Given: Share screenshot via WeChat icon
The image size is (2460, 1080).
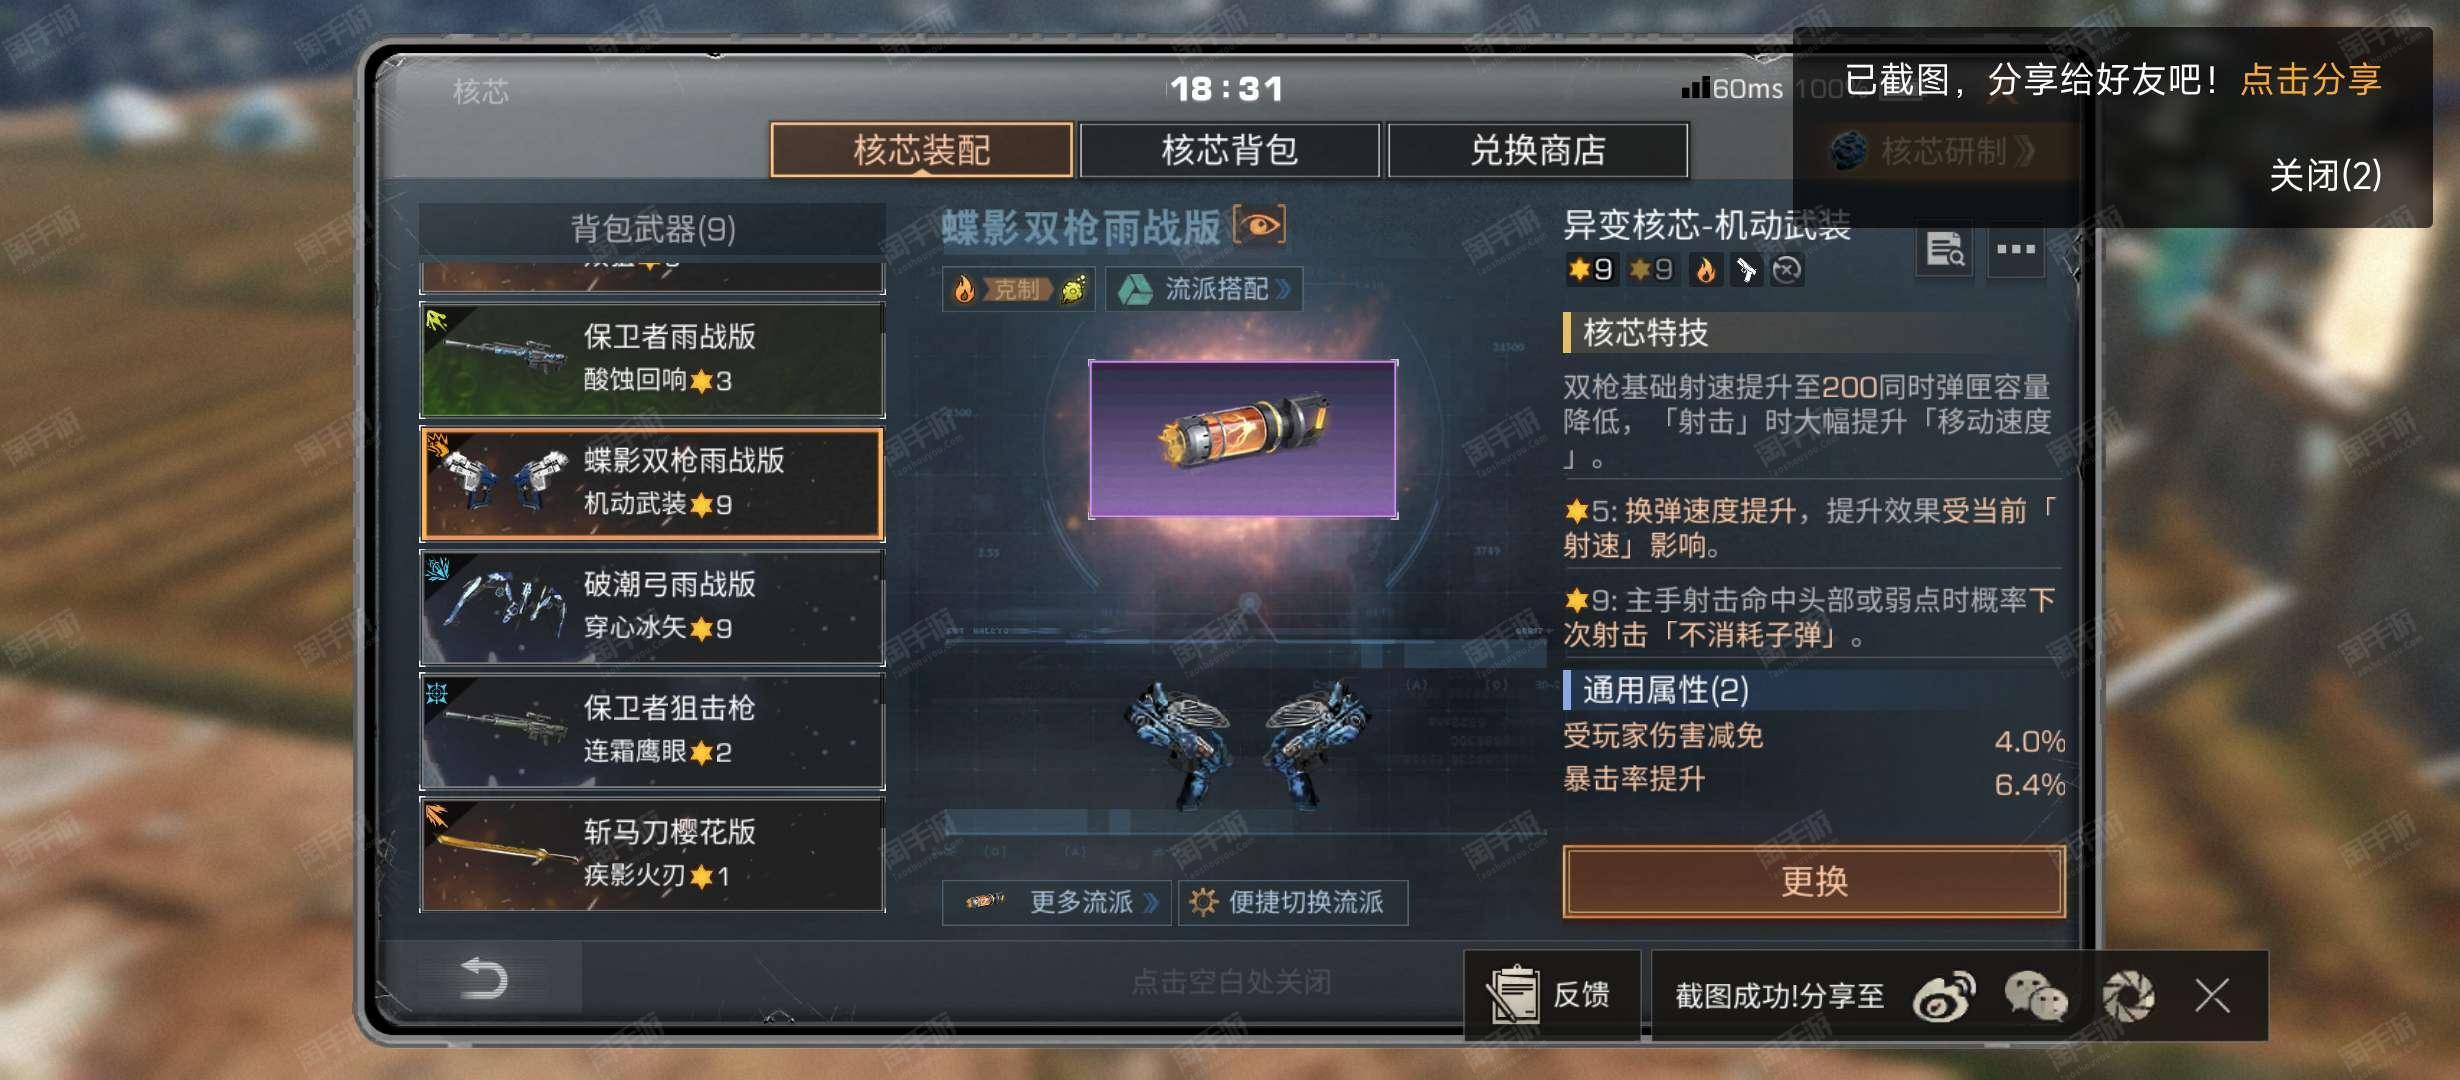Looking at the screenshot, I should point(2035,996).
